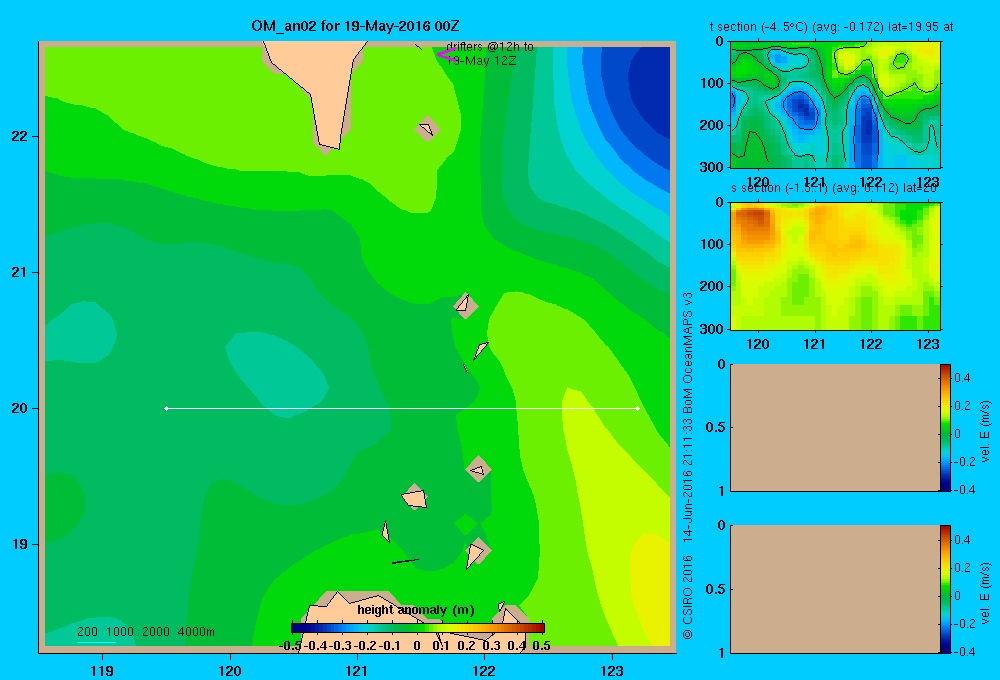This screenshot has height=680, width=1000.
Task: Click the left endpoint of the white section line
Action: click(x=166, y=408)
